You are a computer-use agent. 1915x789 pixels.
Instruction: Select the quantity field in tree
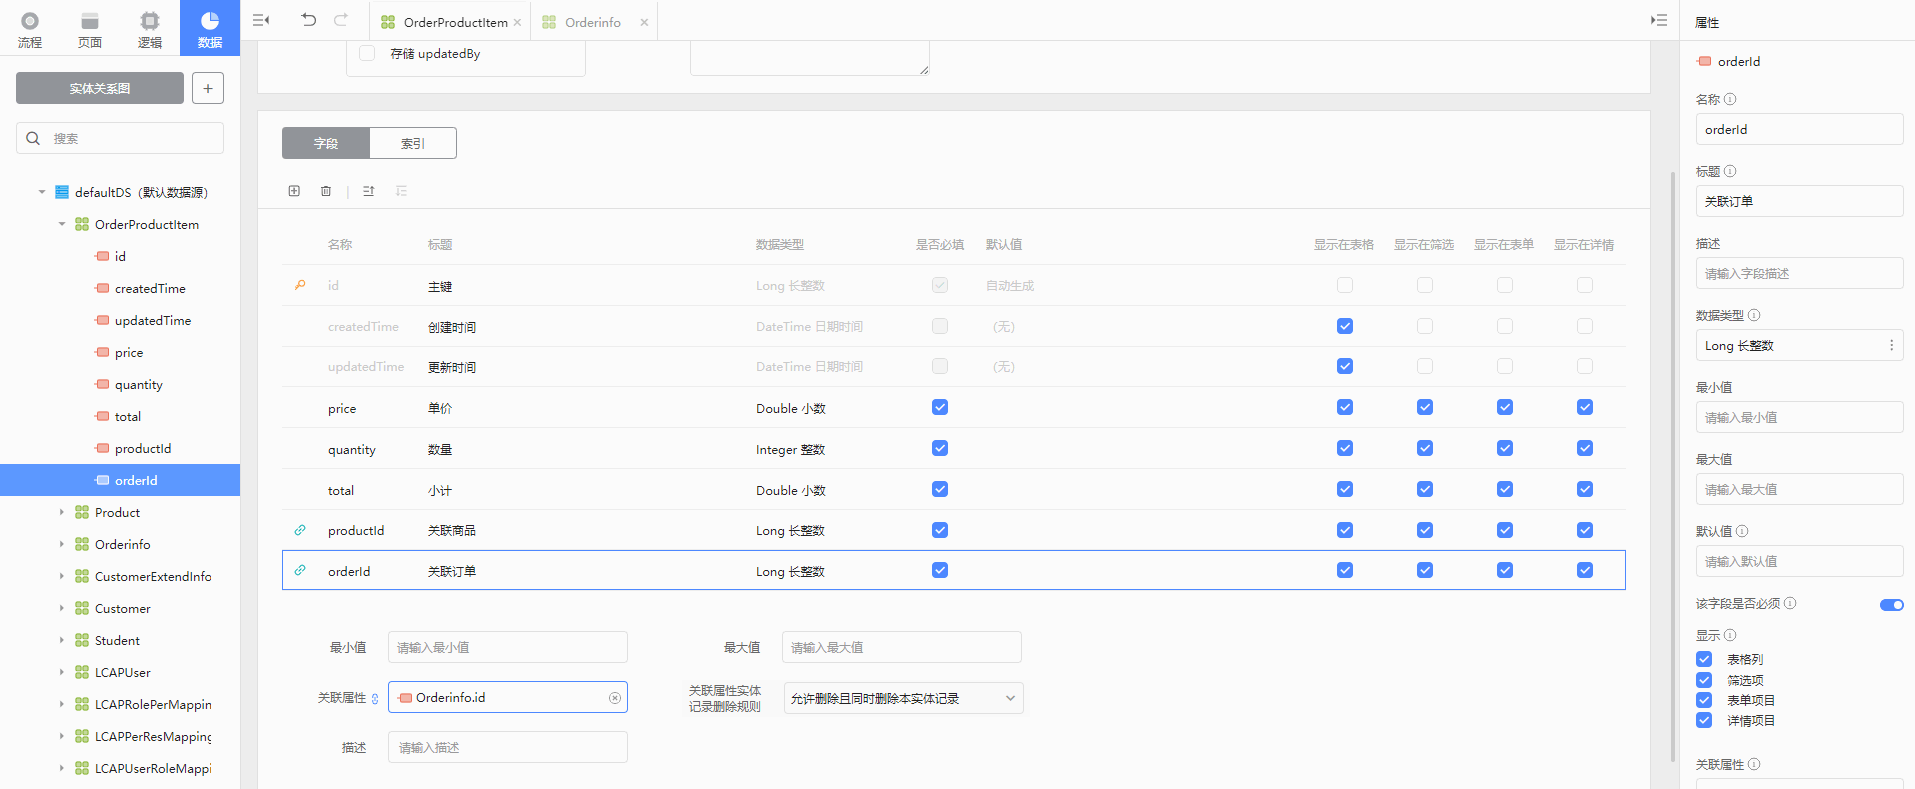tap(139, 384)
